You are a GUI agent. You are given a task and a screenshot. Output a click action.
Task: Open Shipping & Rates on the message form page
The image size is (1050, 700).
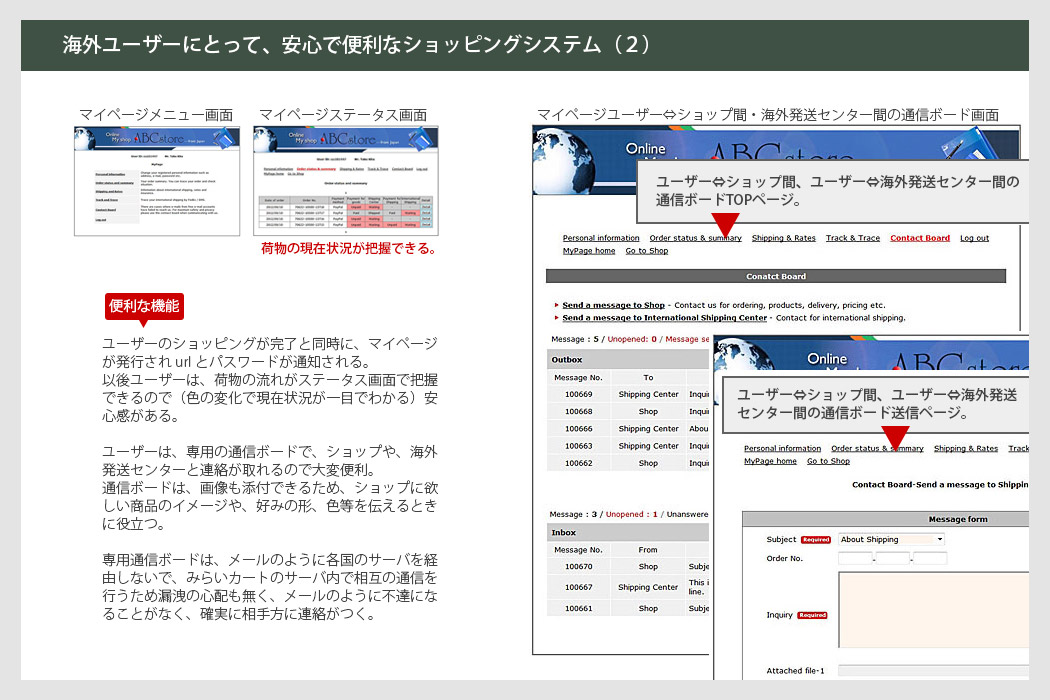tap(966, 448)
